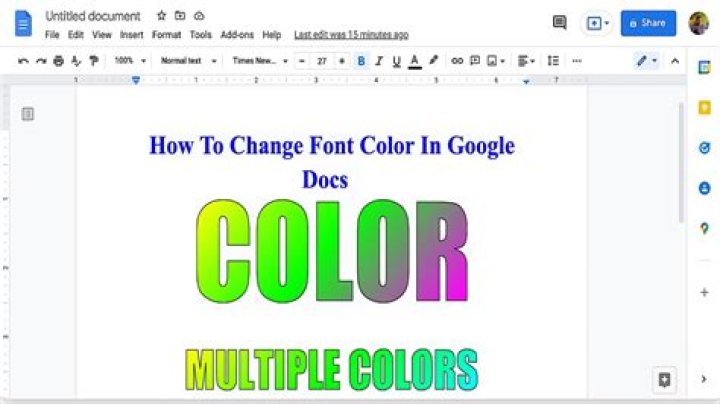The image size is (720, 404).
Task: Click the left indent marker on ruler
Action: coord(135,80)
